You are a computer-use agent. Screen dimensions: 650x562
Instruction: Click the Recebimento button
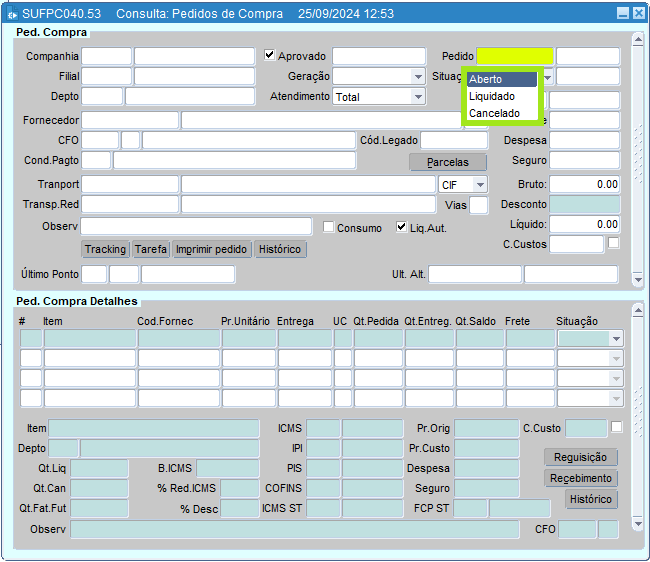tap(580, 478)
